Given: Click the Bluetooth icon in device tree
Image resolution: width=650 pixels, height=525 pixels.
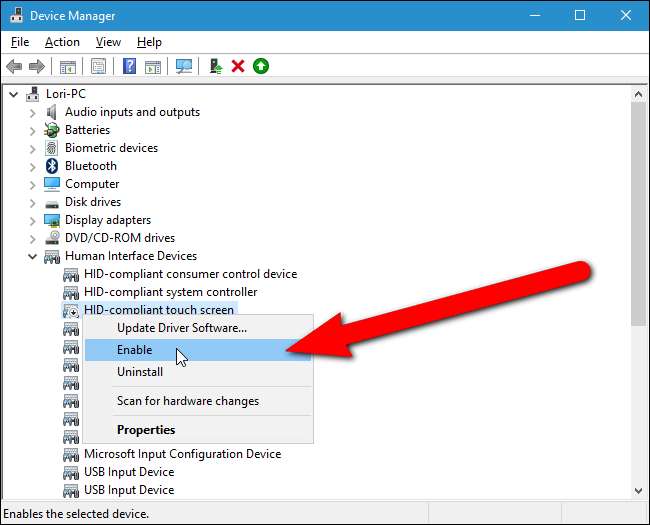Looking at the screenshot, I should pyautogui.click(x=52, y=166).
